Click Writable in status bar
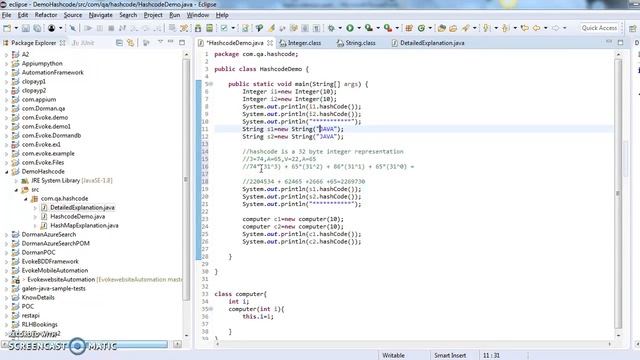The width and height of the screenshot is (640, 360). 393,356
